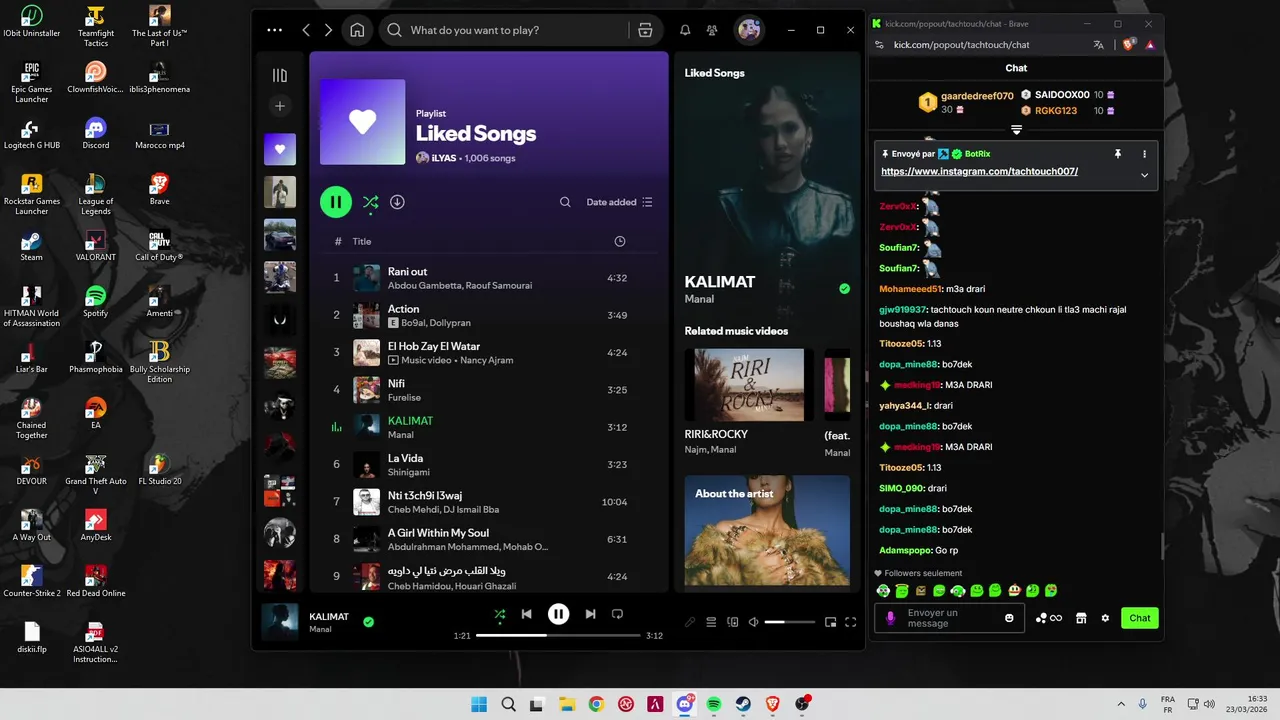
Task: Select La Vida by Shinigami
Action: click(490, 464)
